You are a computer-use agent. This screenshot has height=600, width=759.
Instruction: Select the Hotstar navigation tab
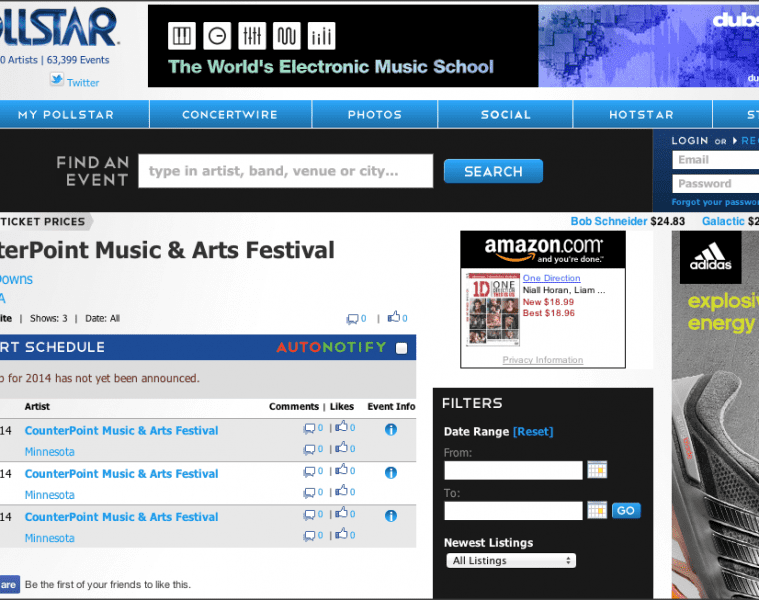[641, 114]
